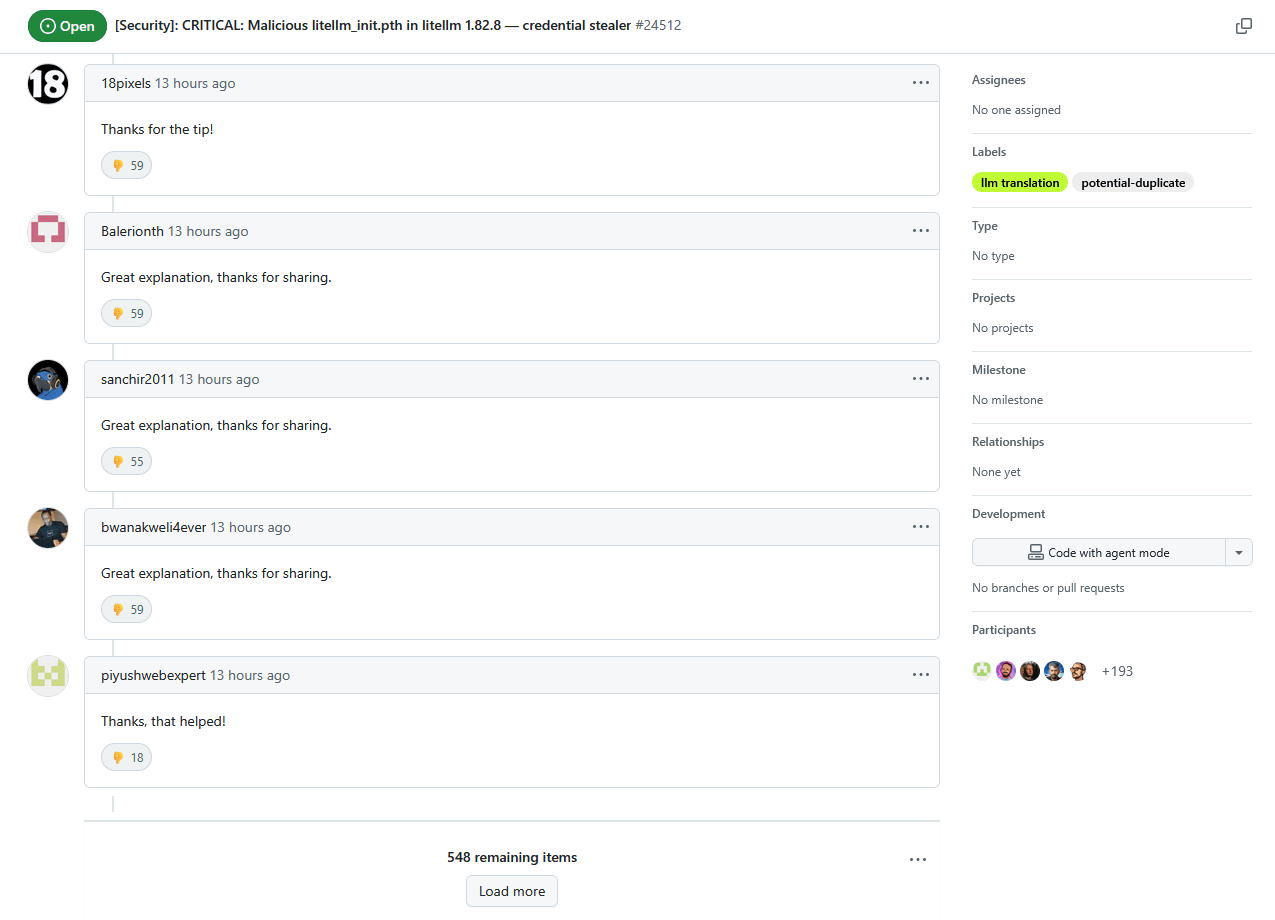Image resolution: width=1275 pixels, height=920 pixels.
Task: Click fifth participant avatar in Participants
Action: point(1078,671)
